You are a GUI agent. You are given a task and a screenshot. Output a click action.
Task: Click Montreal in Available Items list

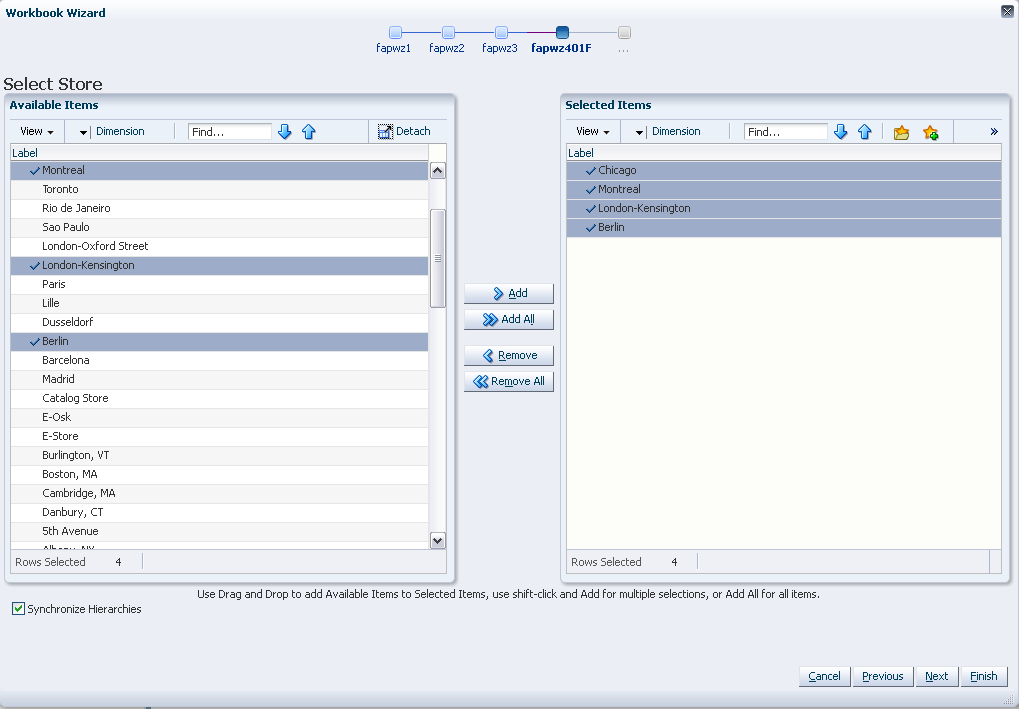coord(220,170)
